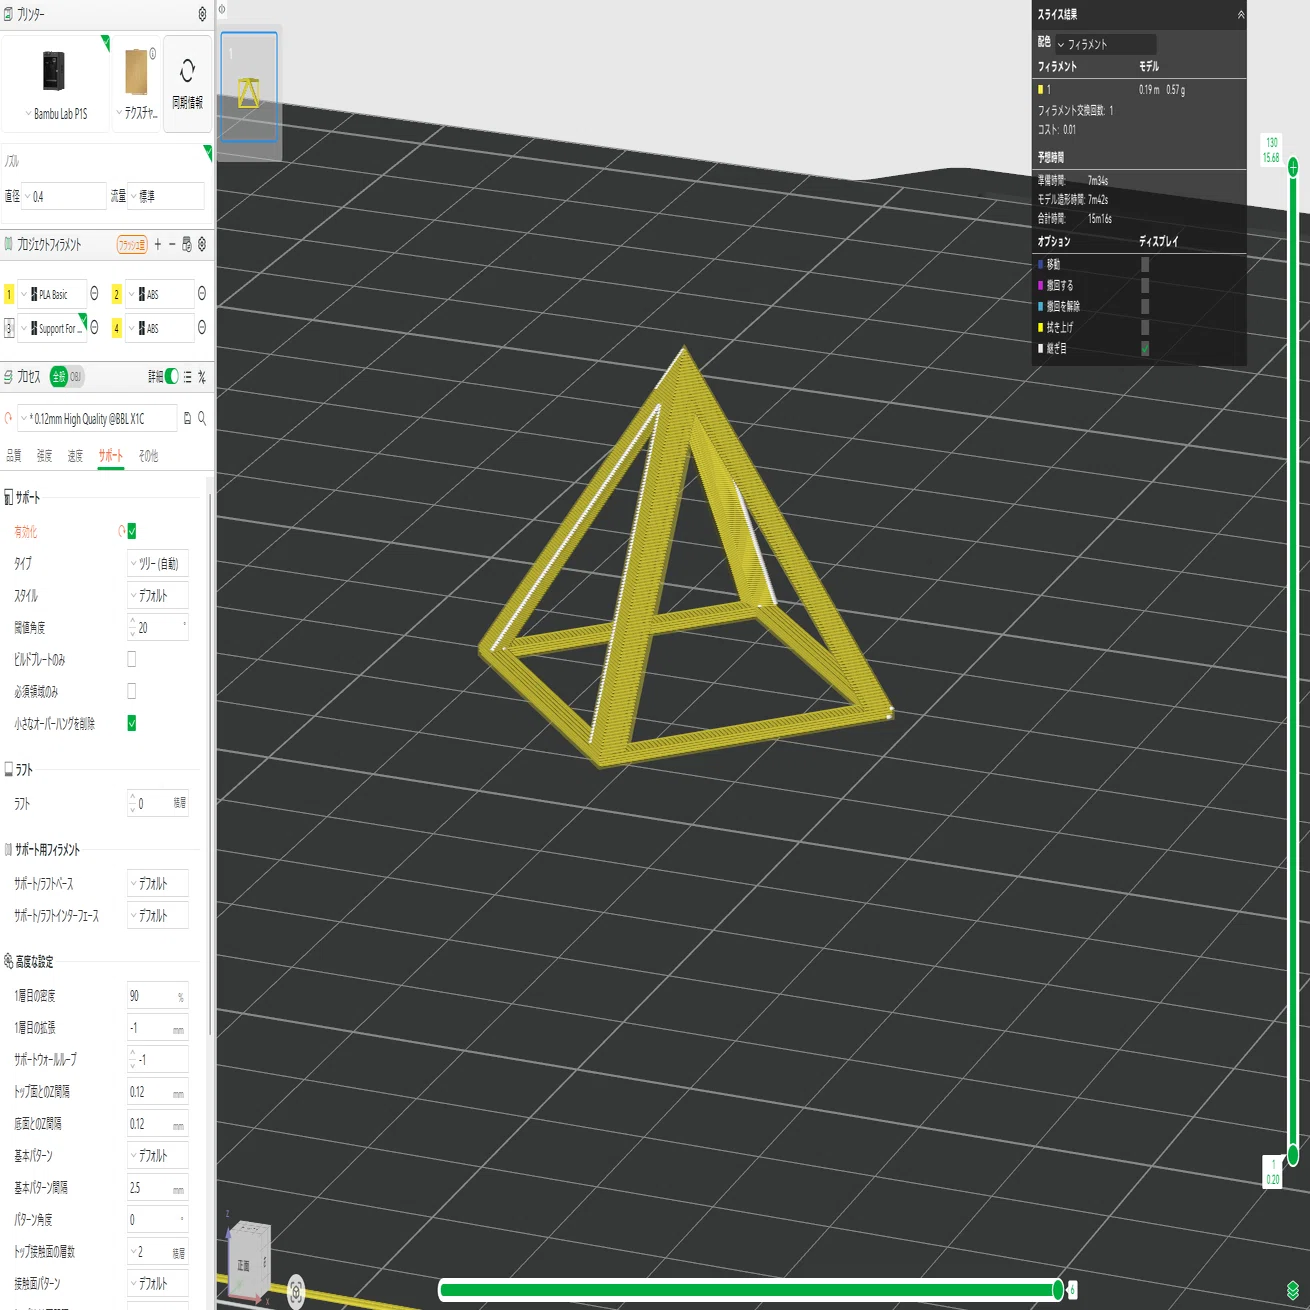Open サポート/ラフトベース dropdown
The image size is (1310, 1310).
click(x=158, y=884)
